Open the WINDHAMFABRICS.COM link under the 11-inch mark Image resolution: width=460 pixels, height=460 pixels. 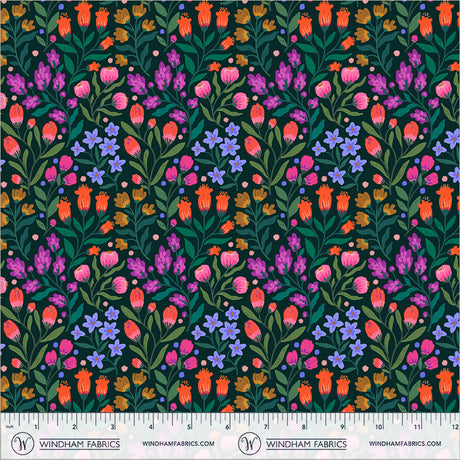[405, 444]
